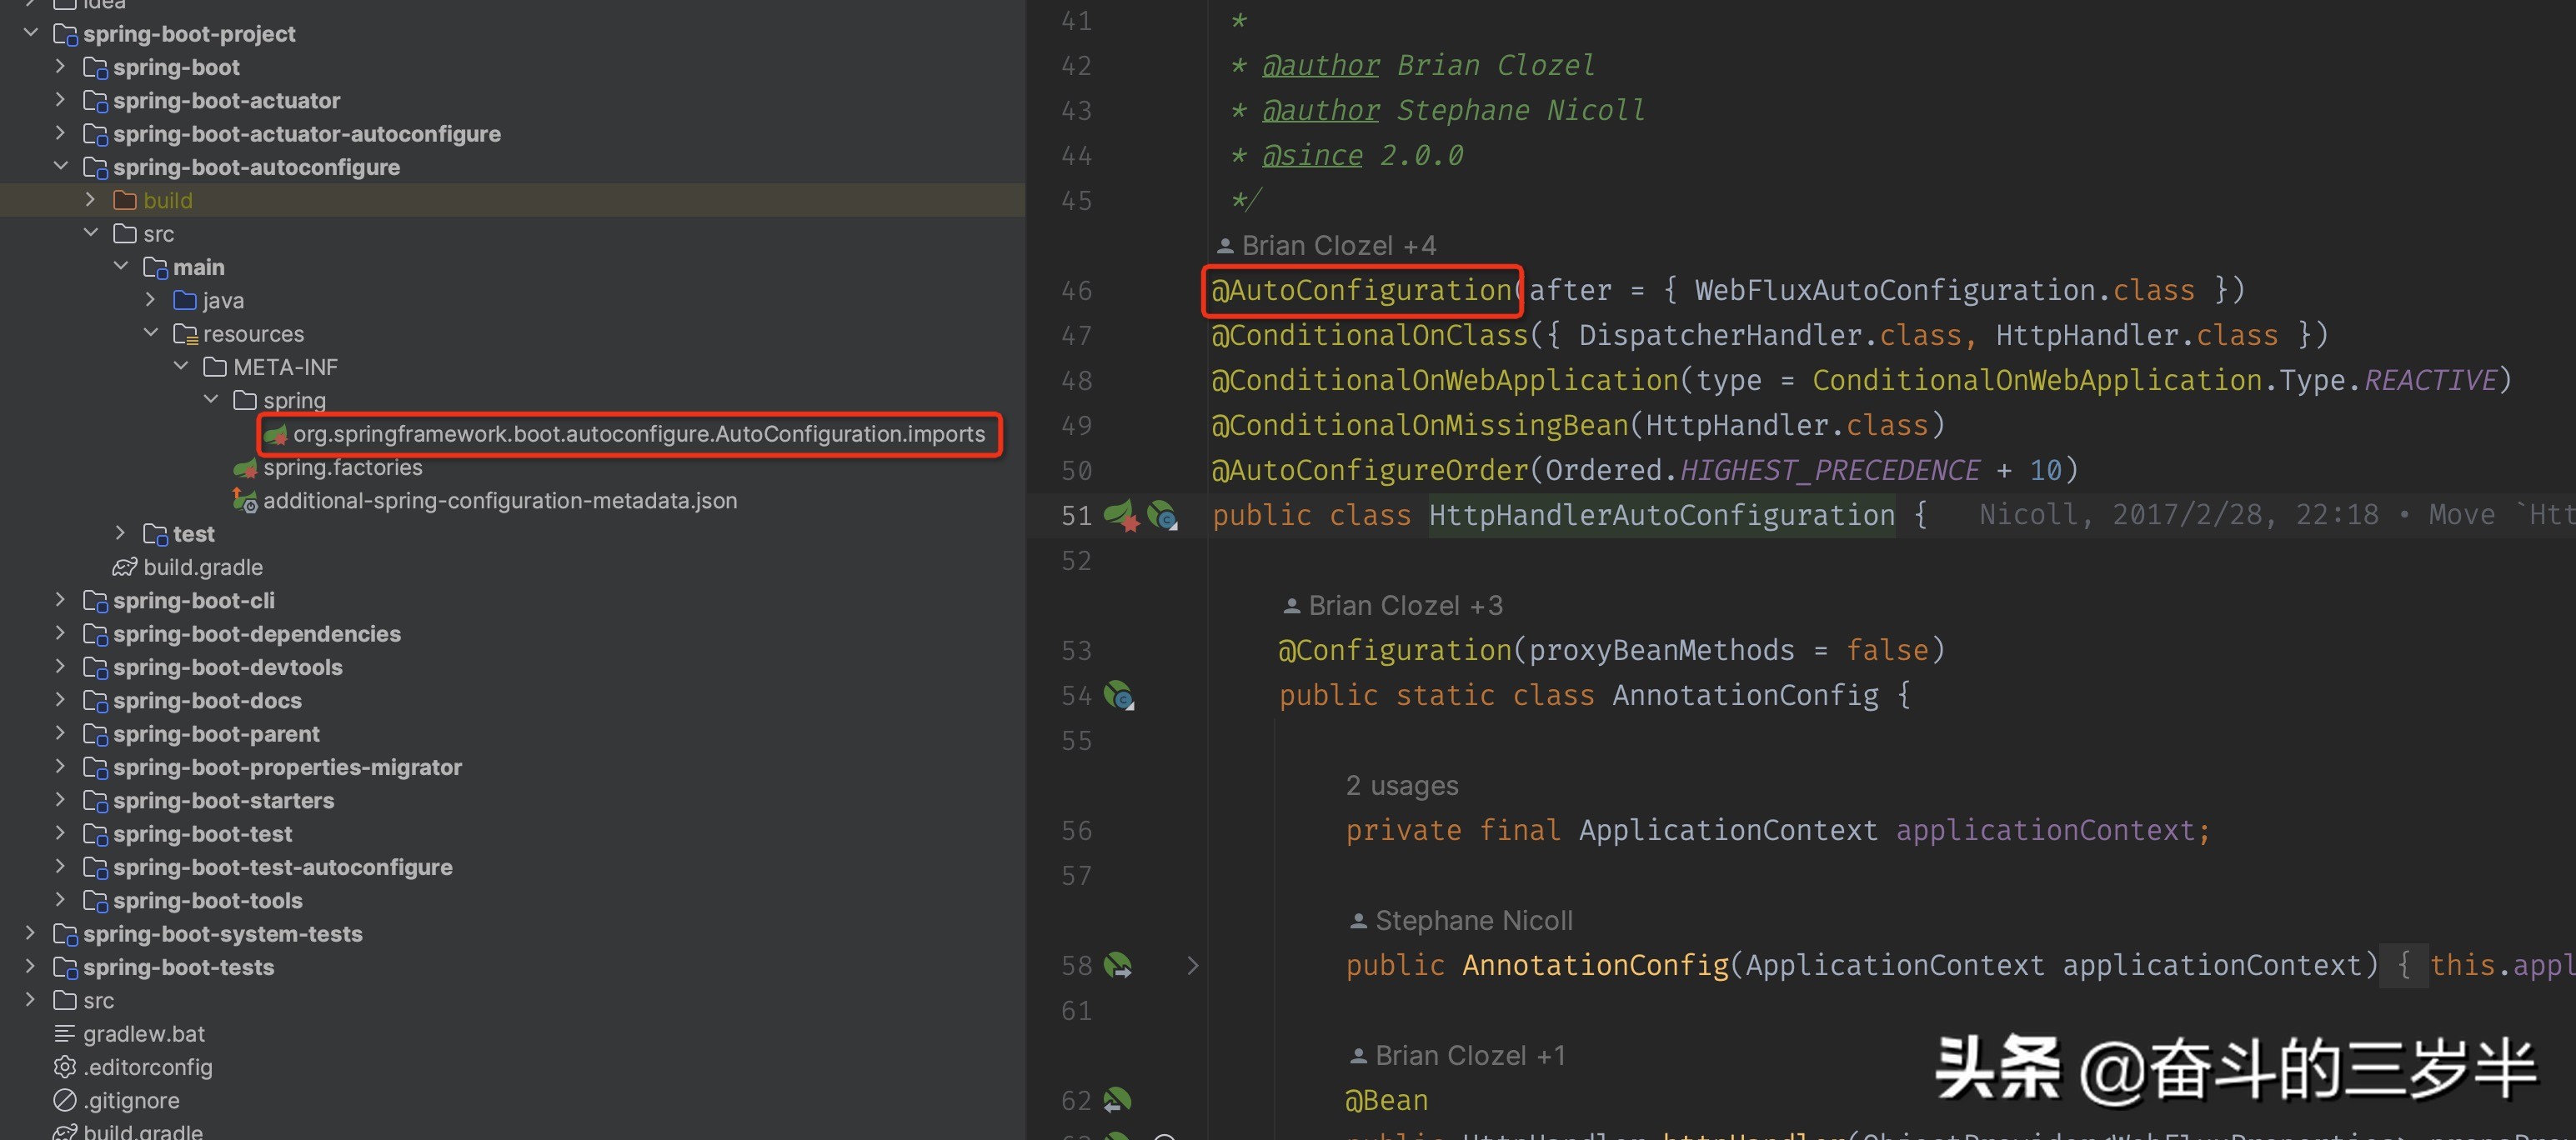Viewport: 2576px width, 1140px height.
Task: Expand the test folder
Action: coord(120,533)
